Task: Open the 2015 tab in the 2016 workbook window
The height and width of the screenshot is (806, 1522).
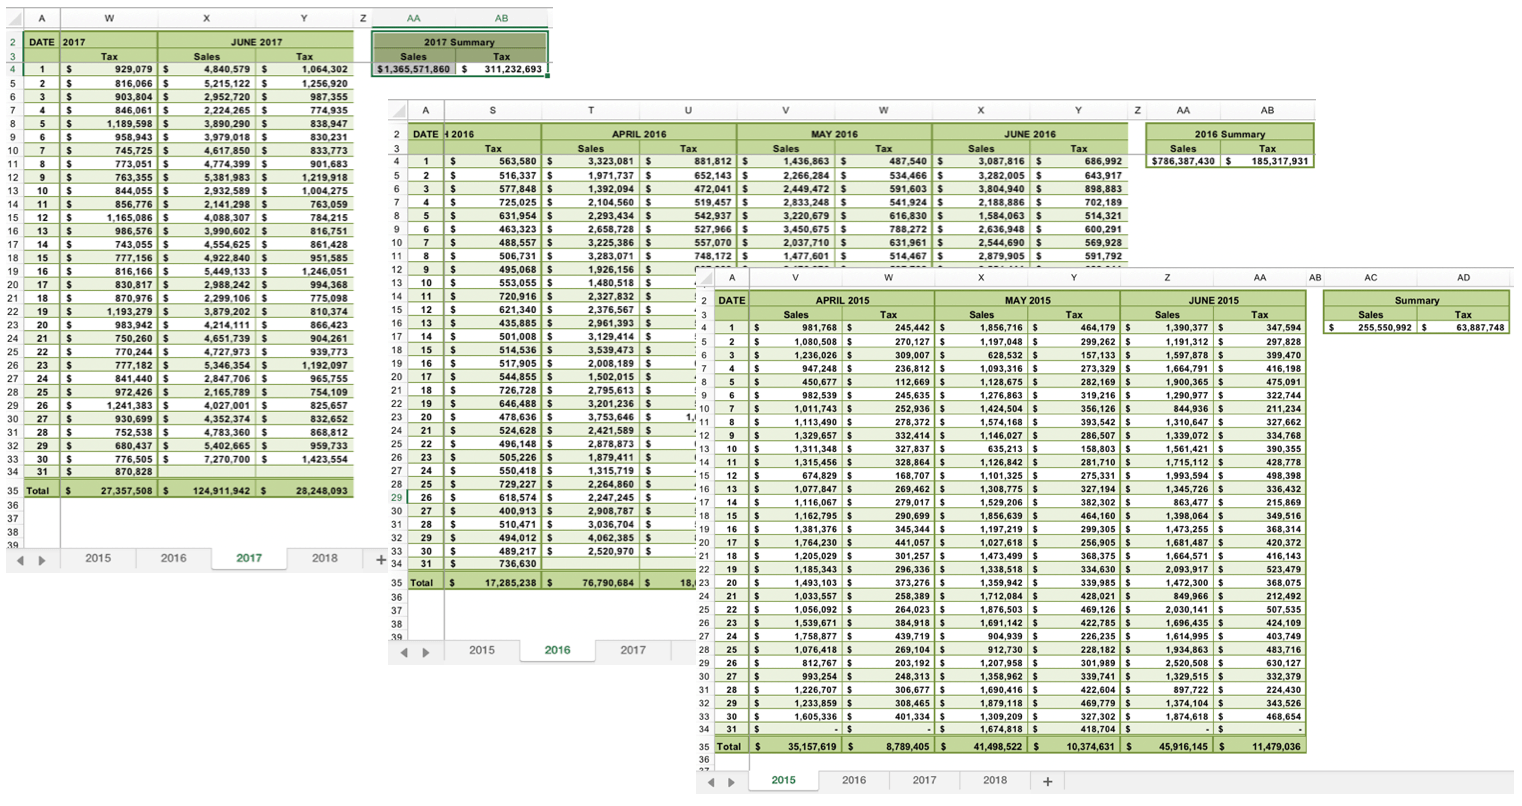Action: [482, 650]
